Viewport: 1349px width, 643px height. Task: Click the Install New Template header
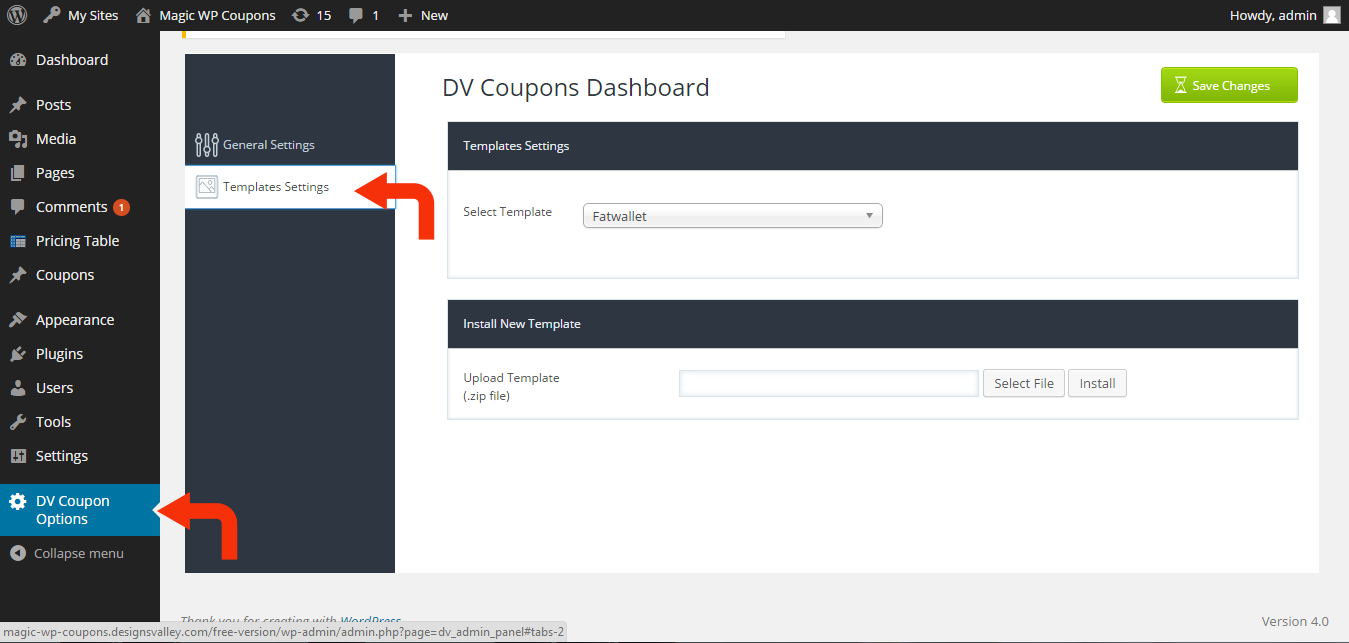click(873, 324)
